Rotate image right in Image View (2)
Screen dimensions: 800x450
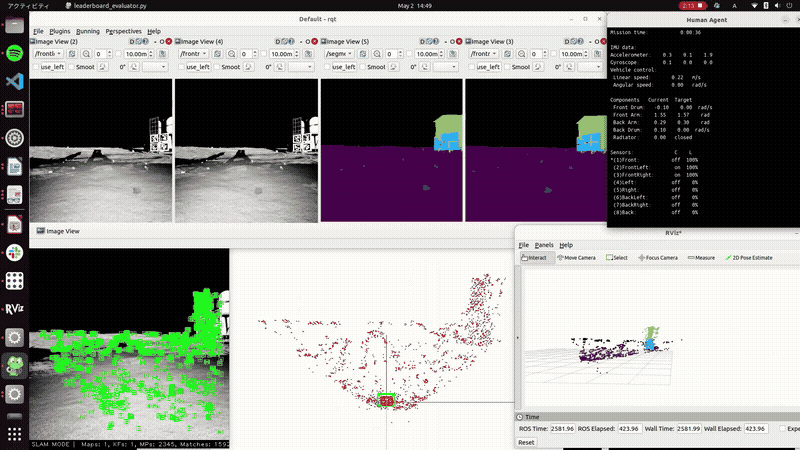[134, 67]
